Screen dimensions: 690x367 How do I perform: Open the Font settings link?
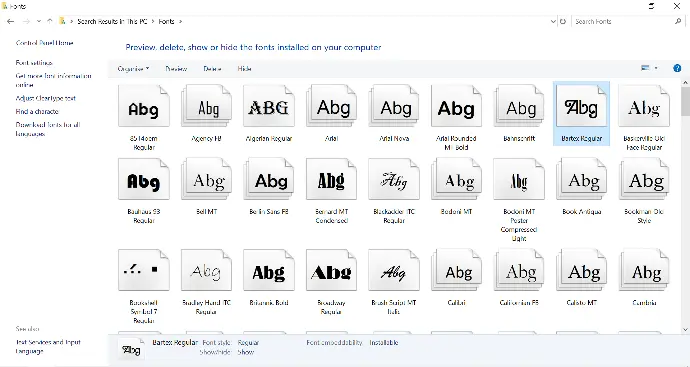pyautogui.click(x=34, y=63)
